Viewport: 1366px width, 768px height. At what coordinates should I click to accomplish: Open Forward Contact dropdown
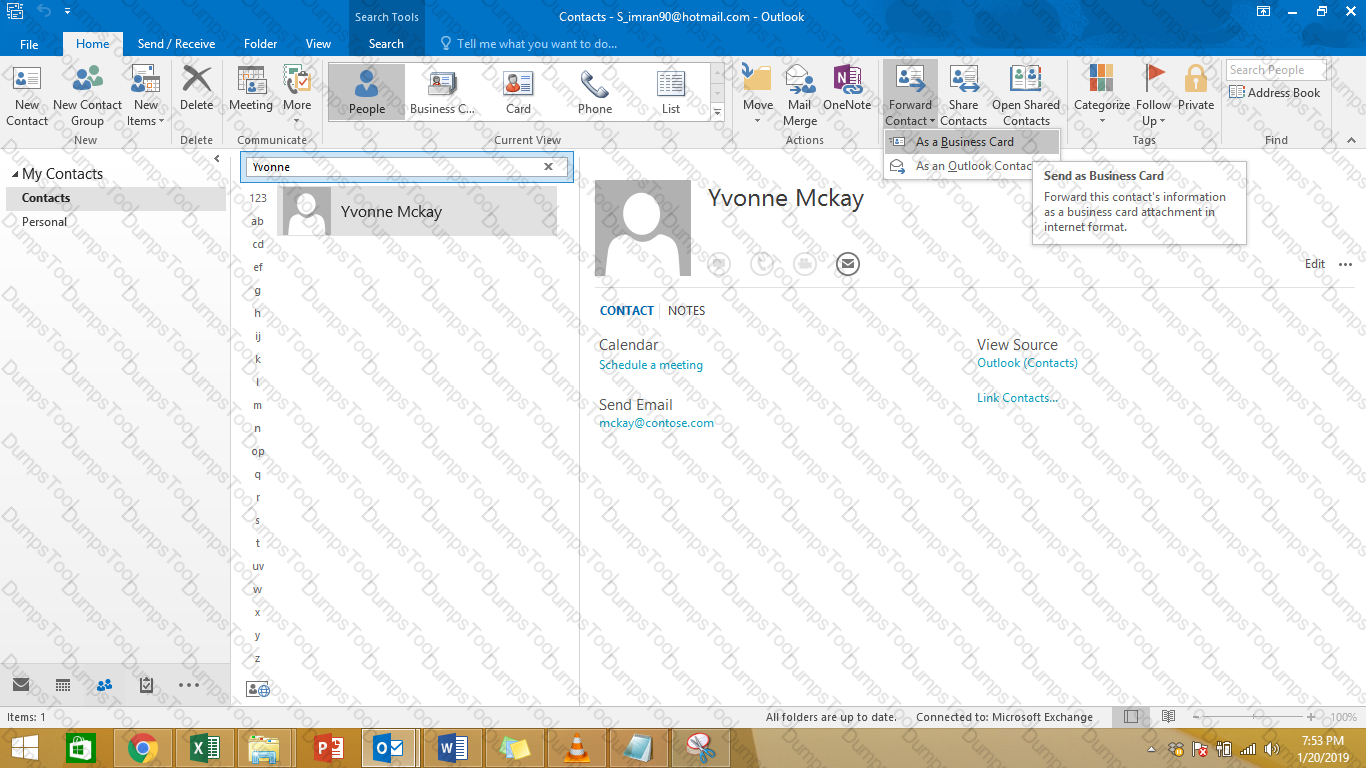pos(910,96)
